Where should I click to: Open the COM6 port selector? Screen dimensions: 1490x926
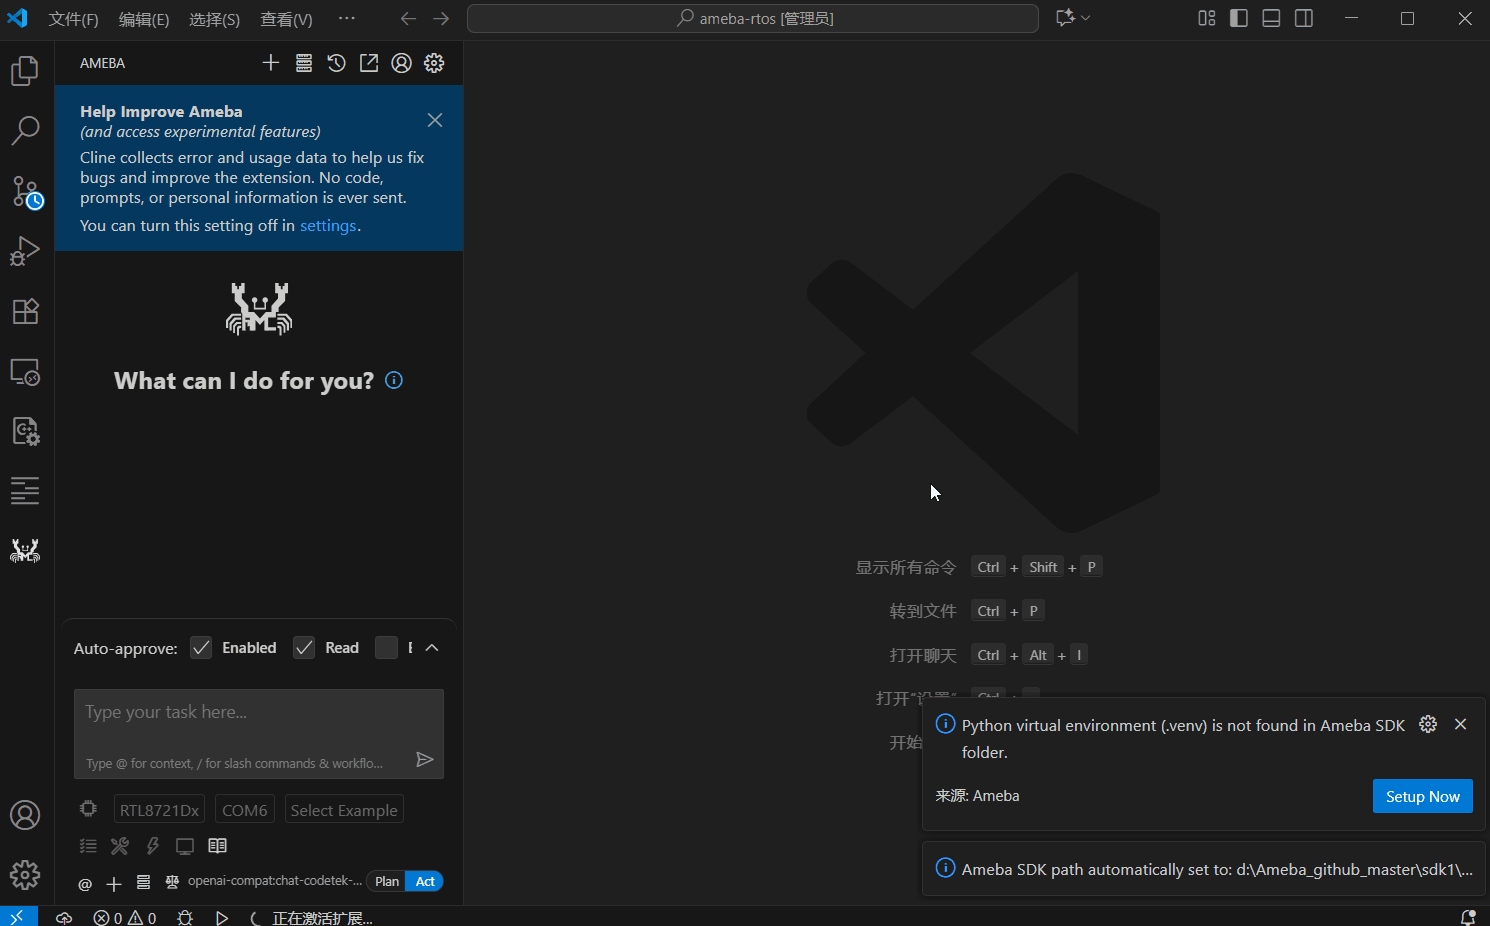pos(245,810)
